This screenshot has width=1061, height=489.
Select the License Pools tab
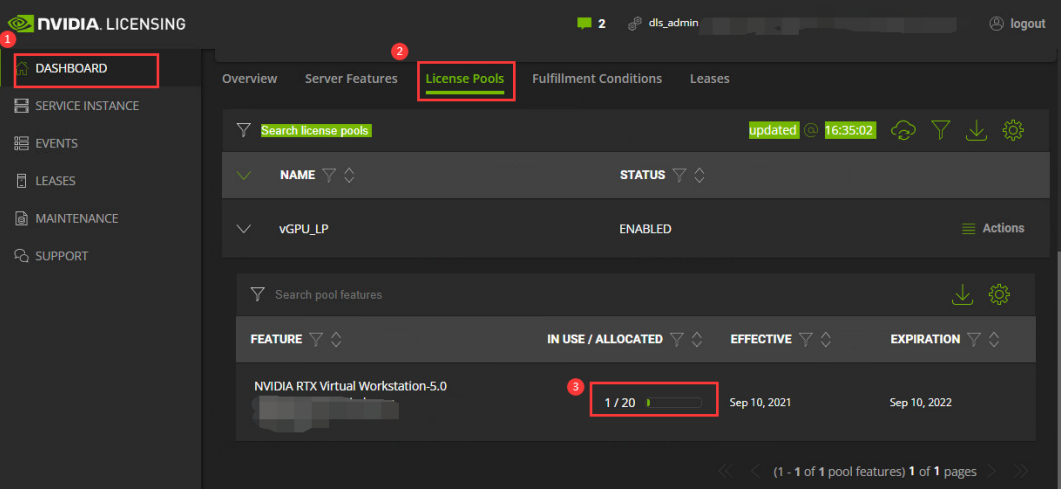click(x=465, y=78)
